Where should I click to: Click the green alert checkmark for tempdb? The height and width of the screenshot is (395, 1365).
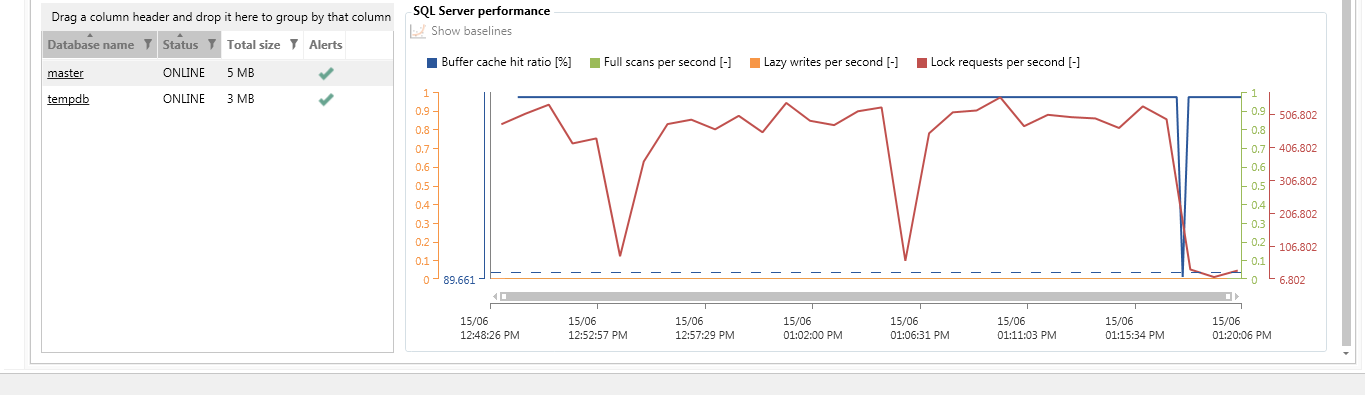coord(326,99)
